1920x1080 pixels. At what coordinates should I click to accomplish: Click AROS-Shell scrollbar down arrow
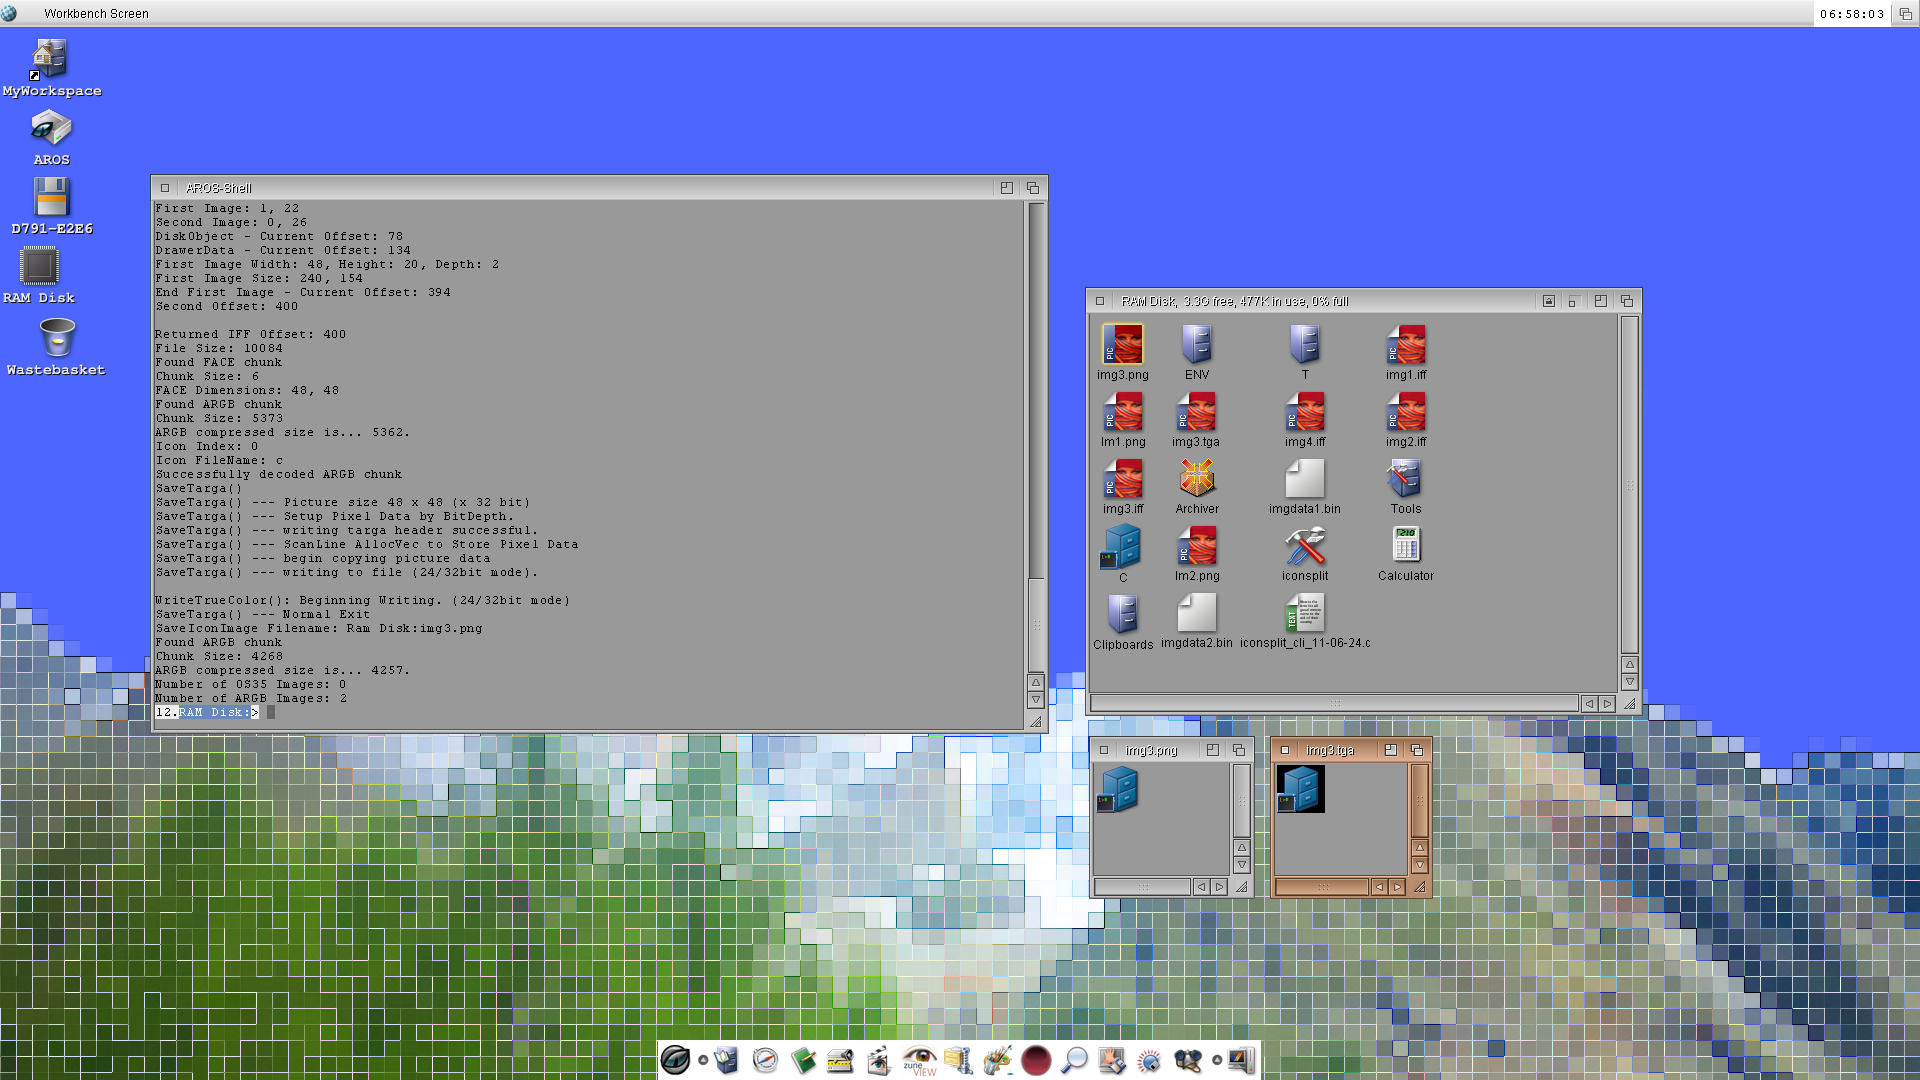(1036, 700)
